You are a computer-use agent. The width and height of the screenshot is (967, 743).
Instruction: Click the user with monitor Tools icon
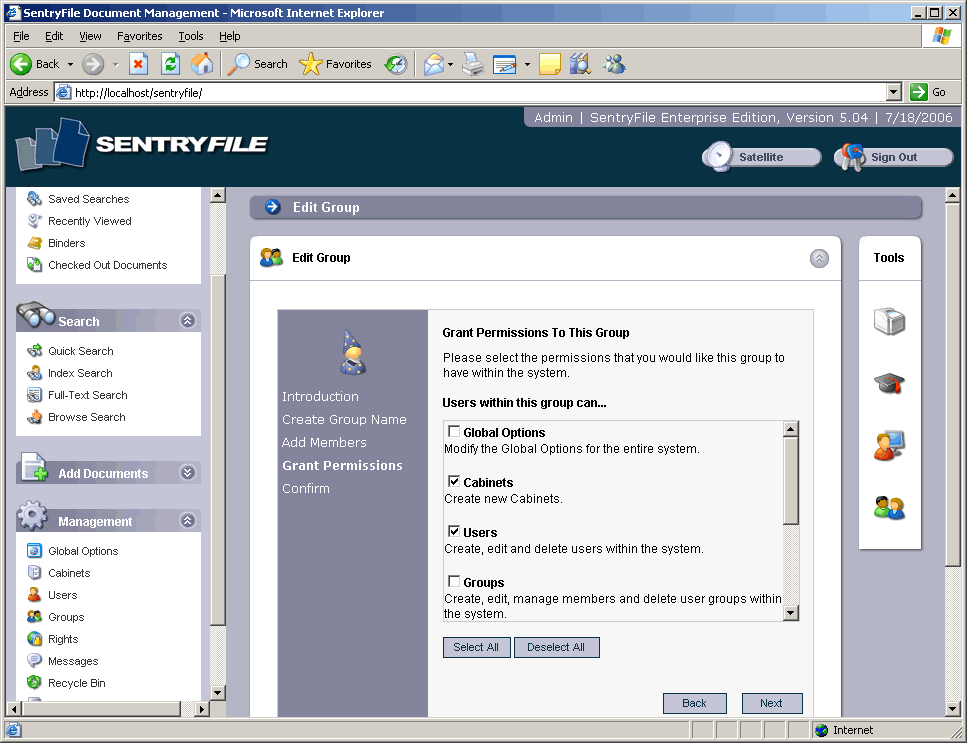click(889, 445)
